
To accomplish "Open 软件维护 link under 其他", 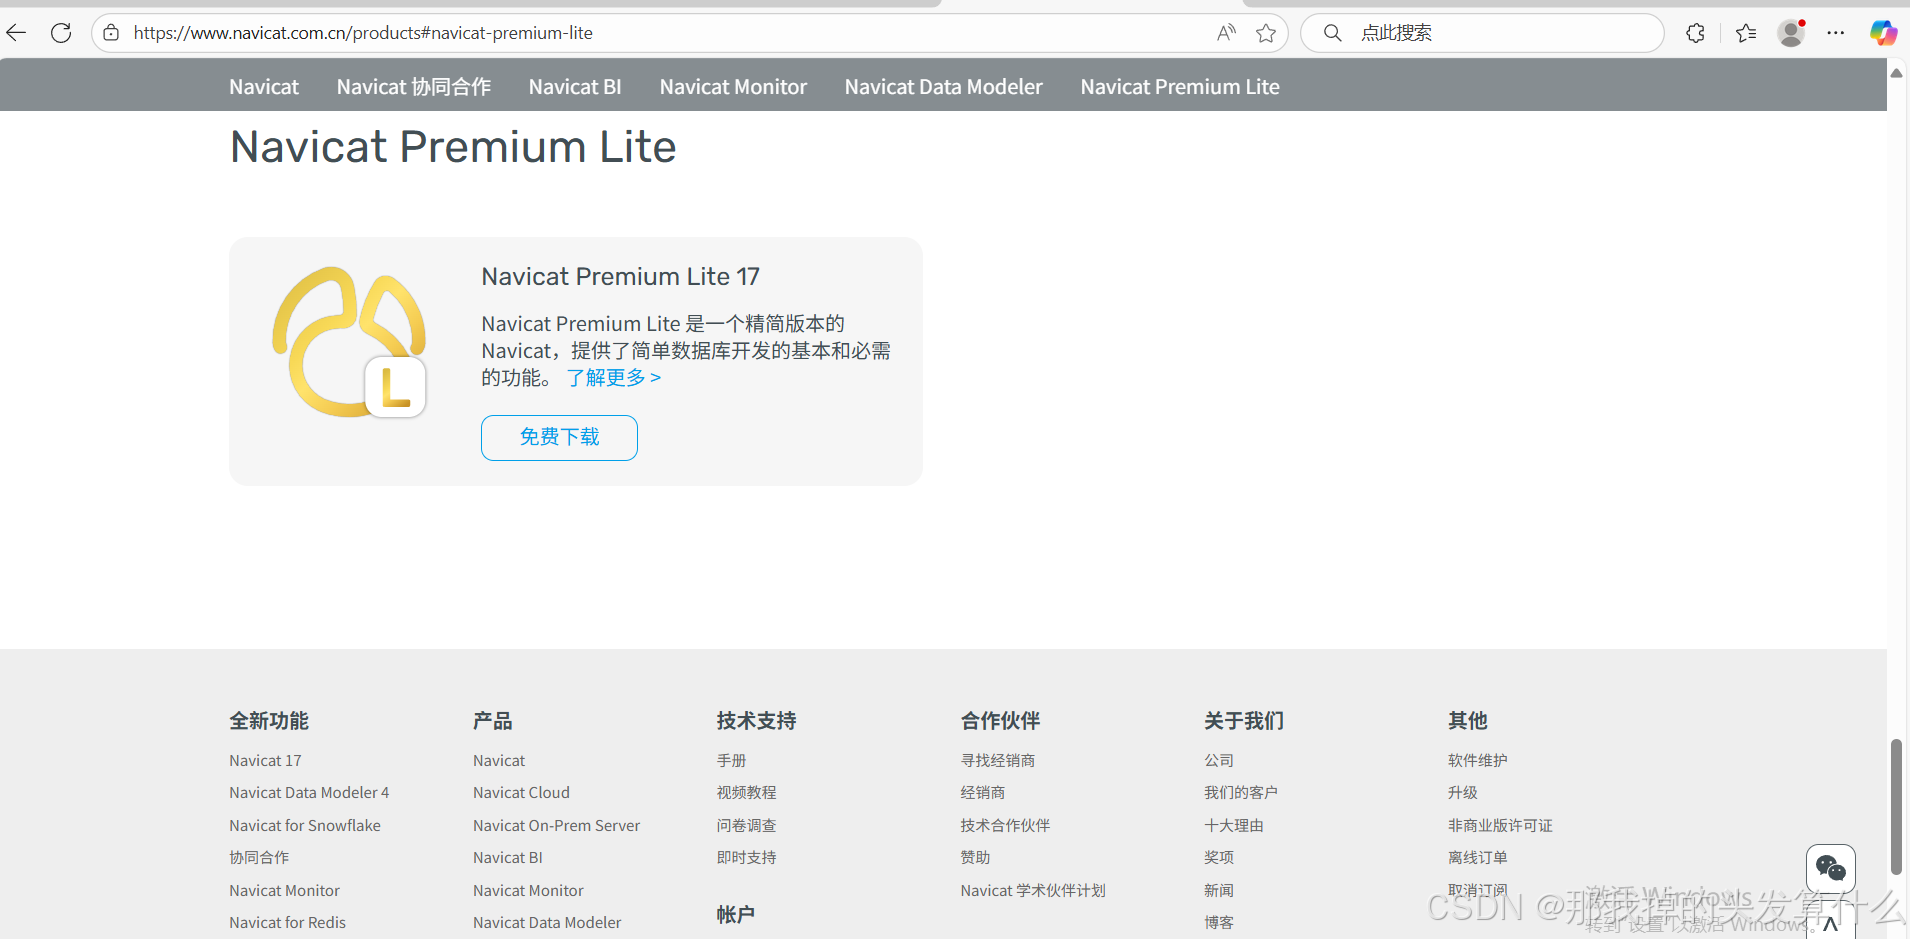I will coord(1478,761).
